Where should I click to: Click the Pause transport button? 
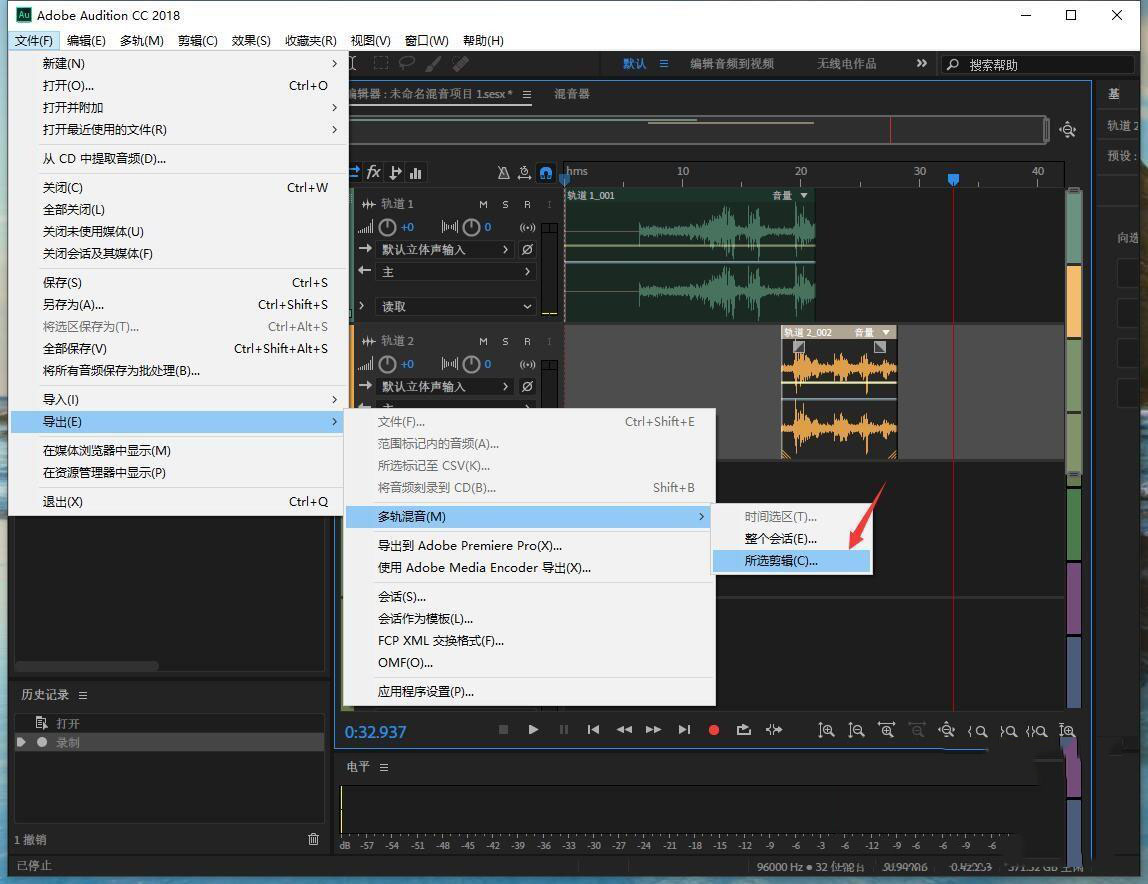tap(564, 729)
